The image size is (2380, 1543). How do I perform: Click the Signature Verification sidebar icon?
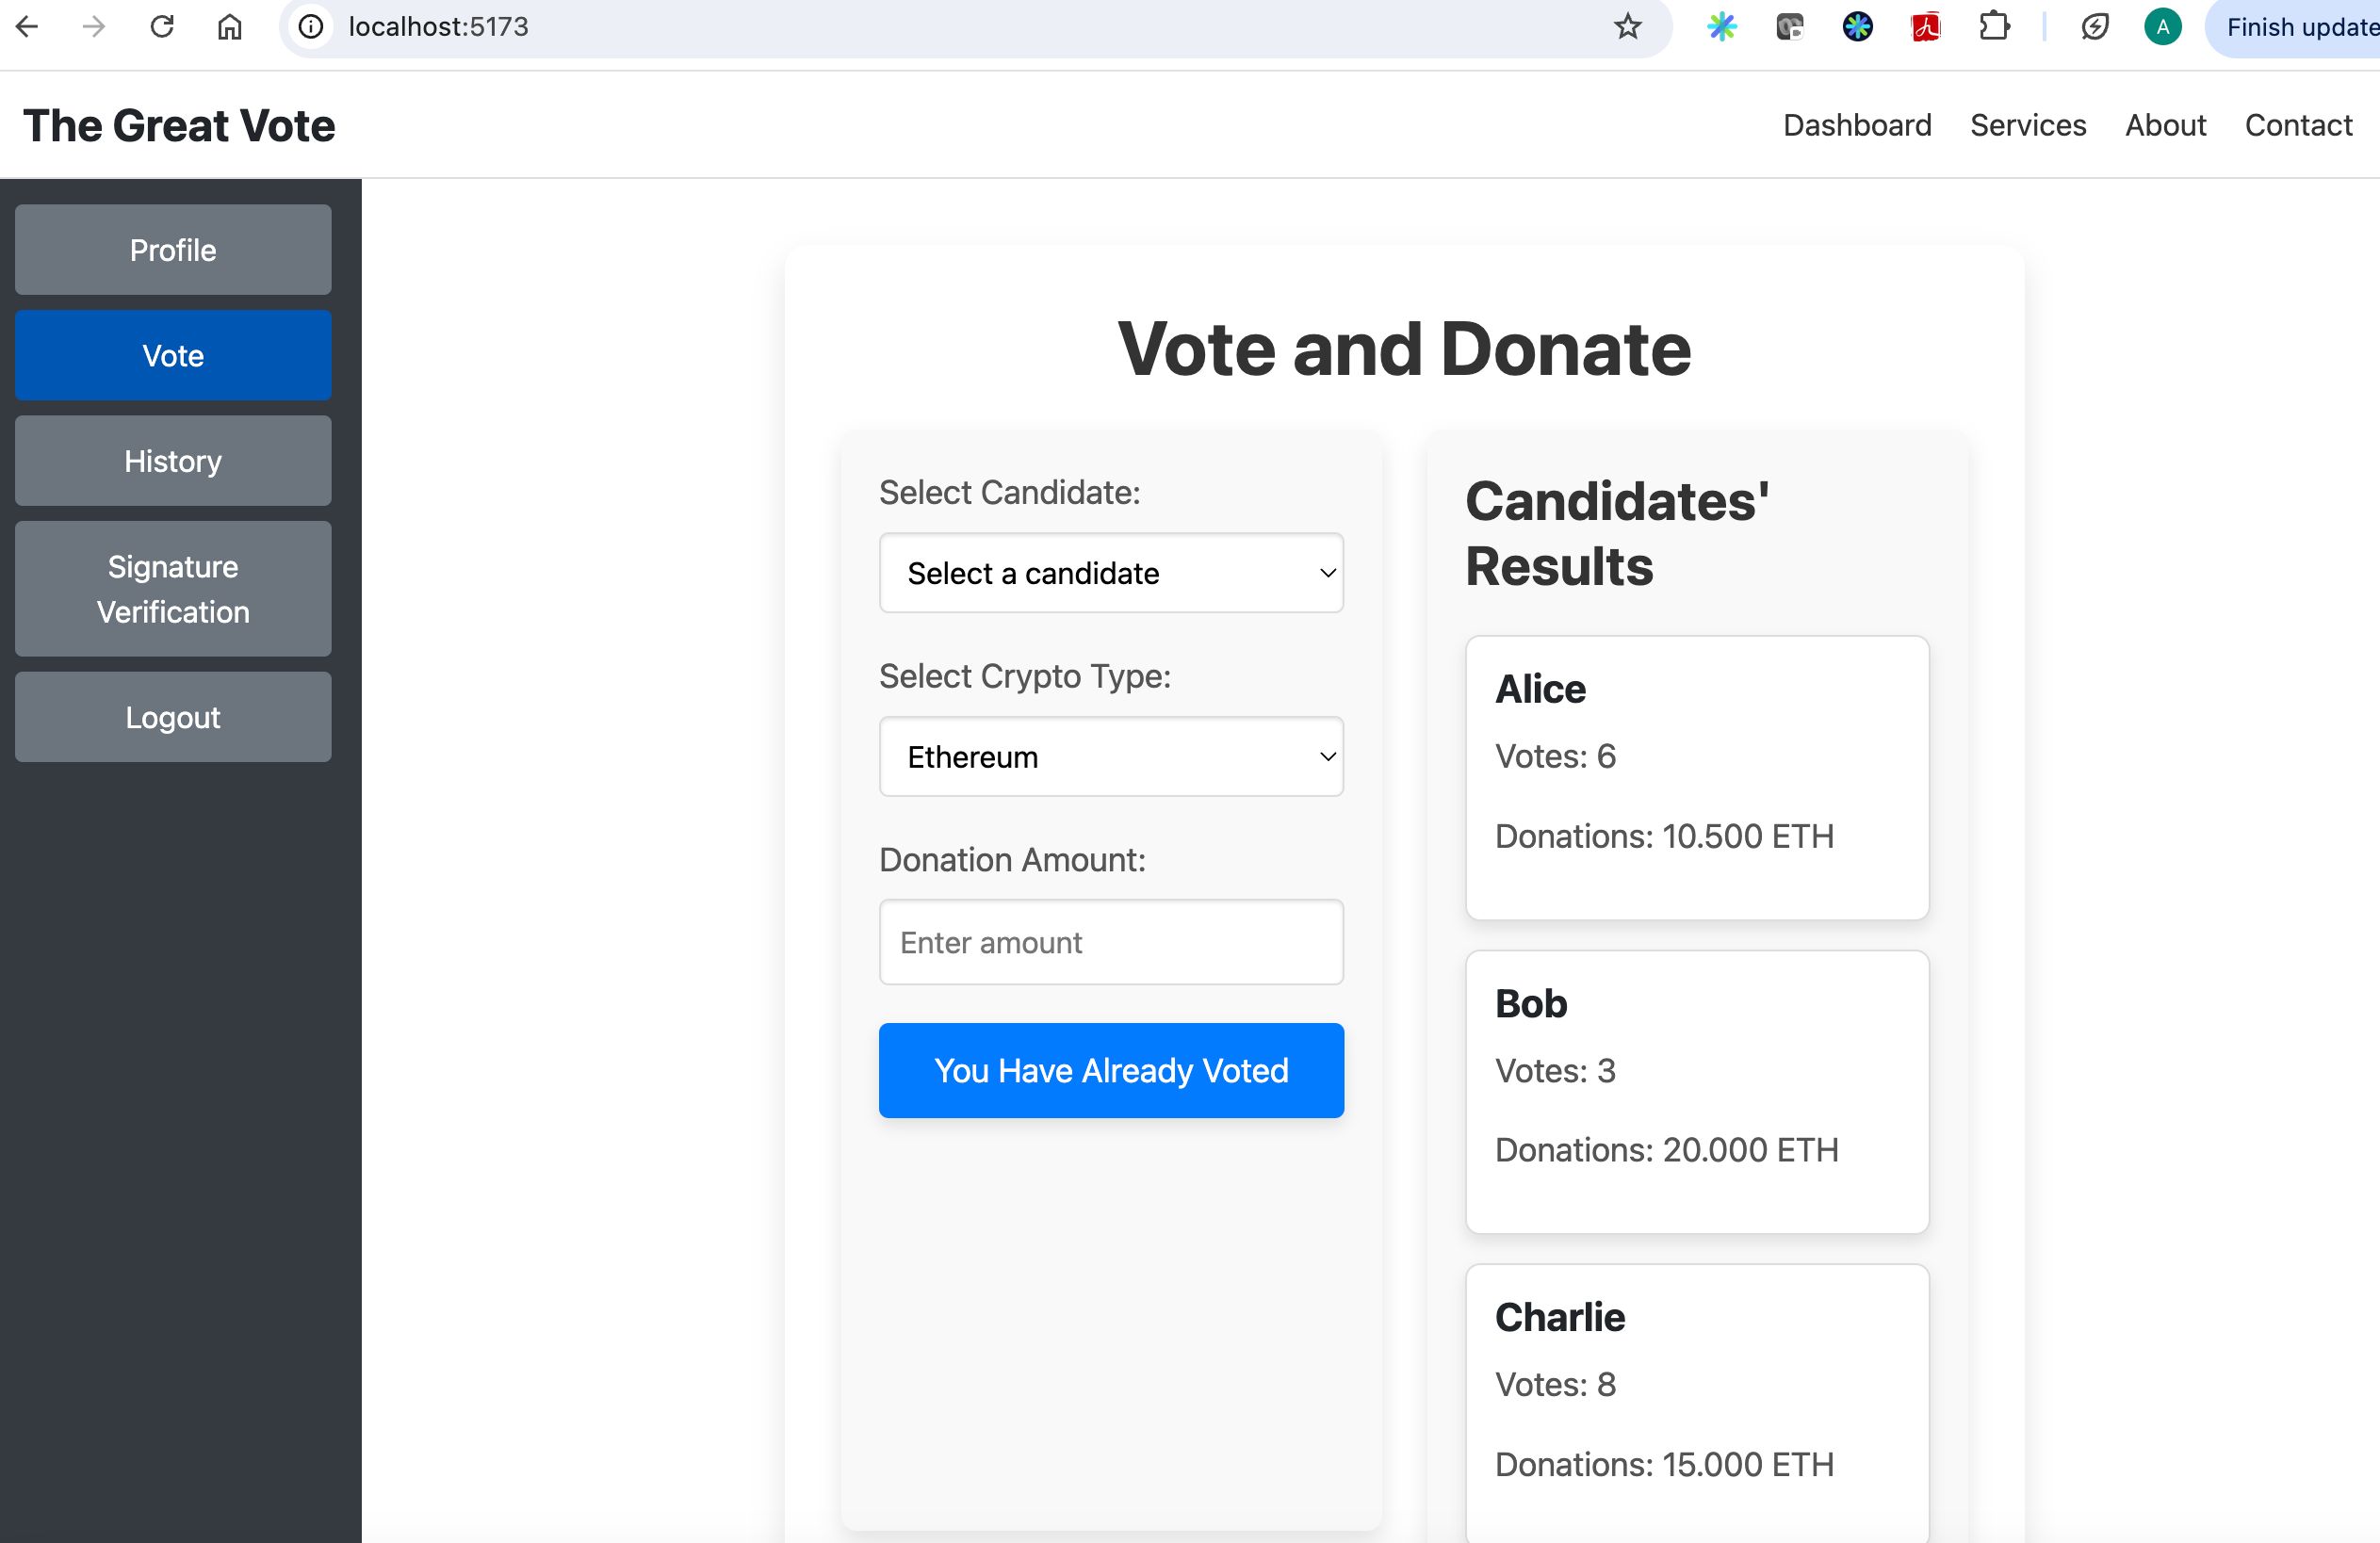(x=173, y=588)
